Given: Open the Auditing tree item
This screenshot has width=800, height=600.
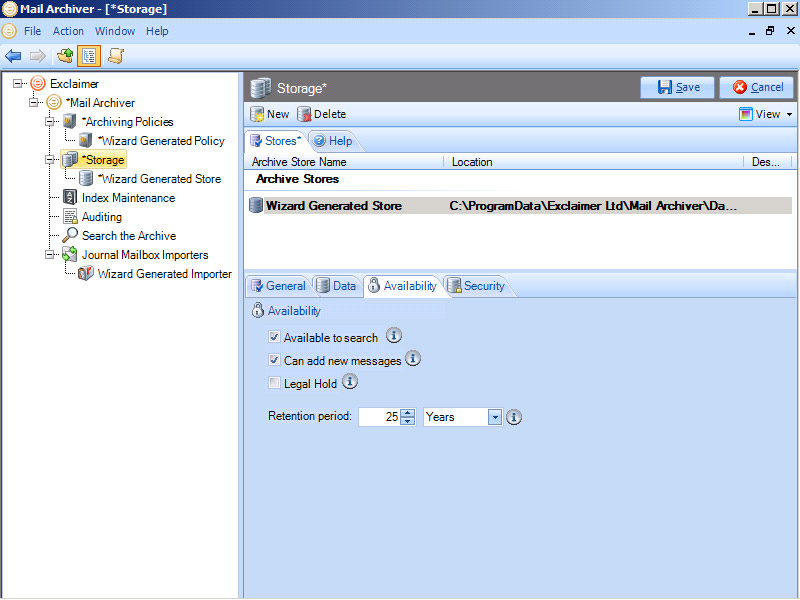Looking at the screenshot, I should [102, 217].
